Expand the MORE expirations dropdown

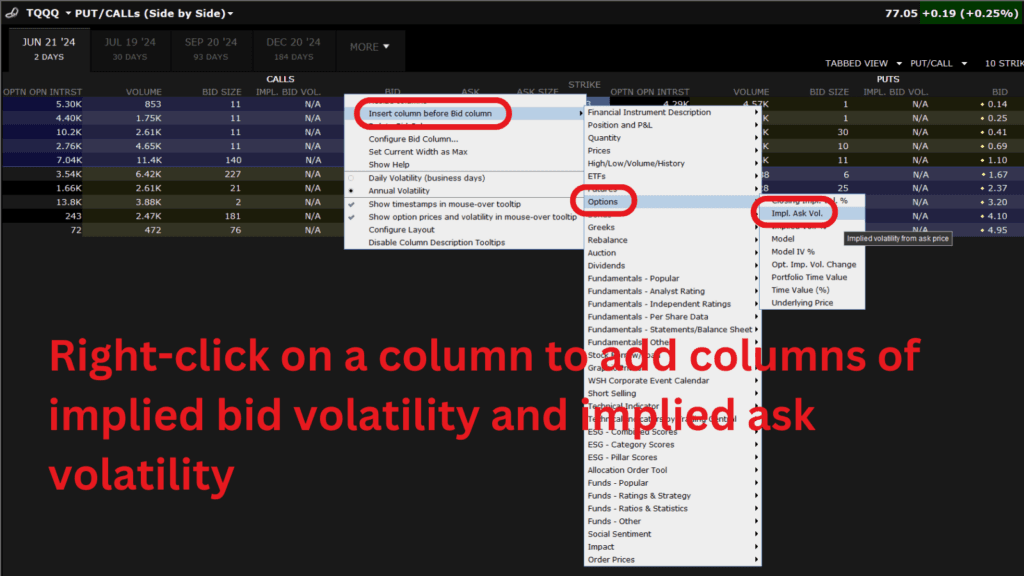[369, 45]
